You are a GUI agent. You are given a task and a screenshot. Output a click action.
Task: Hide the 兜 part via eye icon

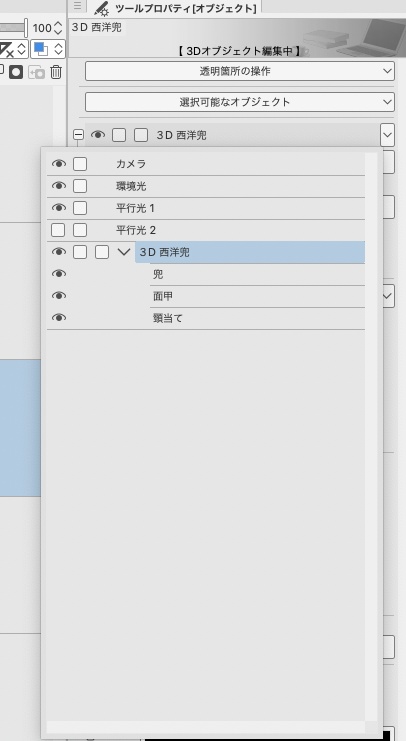point(59,274)
